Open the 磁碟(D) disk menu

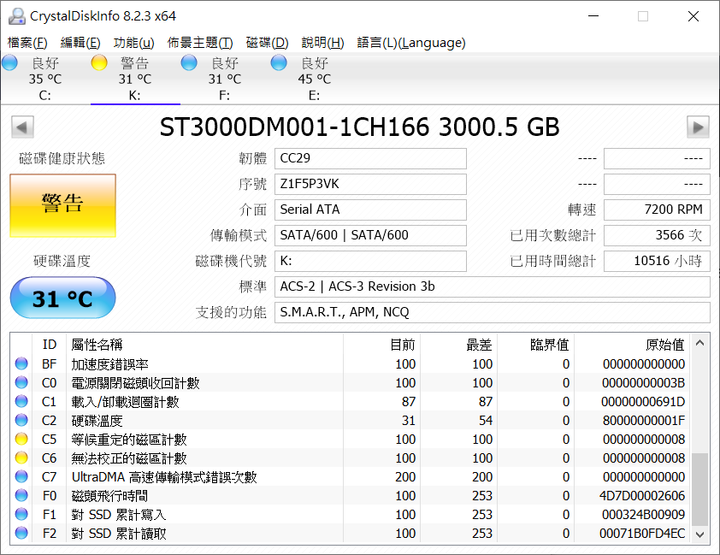267,43
